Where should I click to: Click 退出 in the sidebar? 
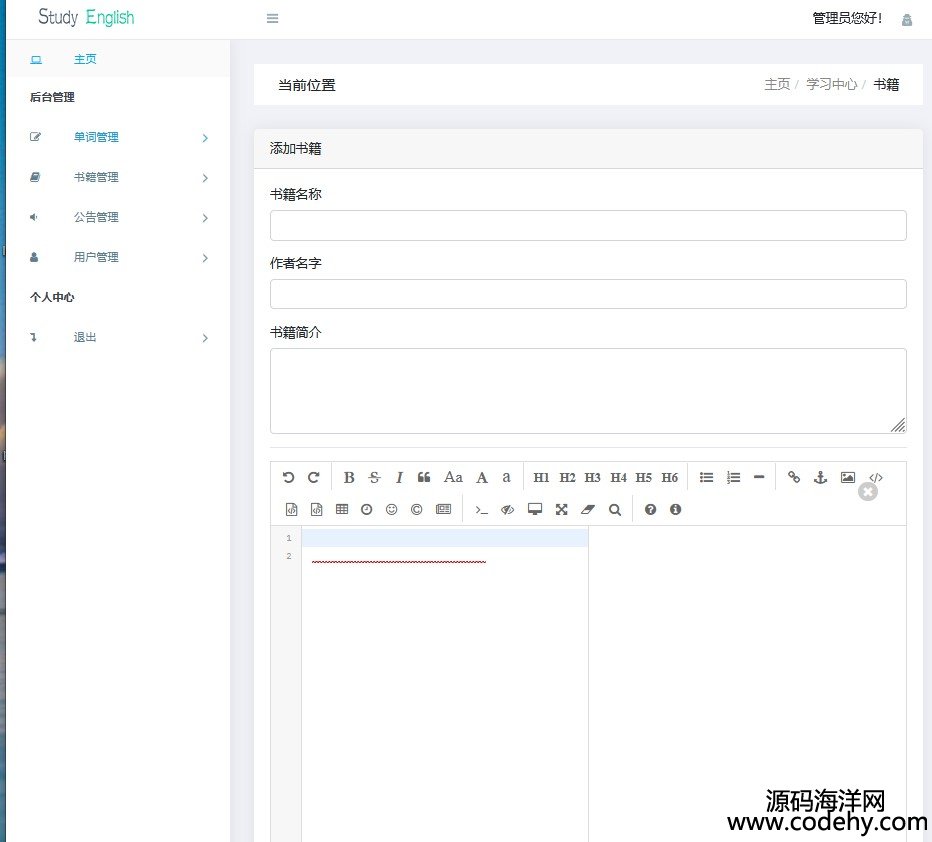click(x=85, y=338)
